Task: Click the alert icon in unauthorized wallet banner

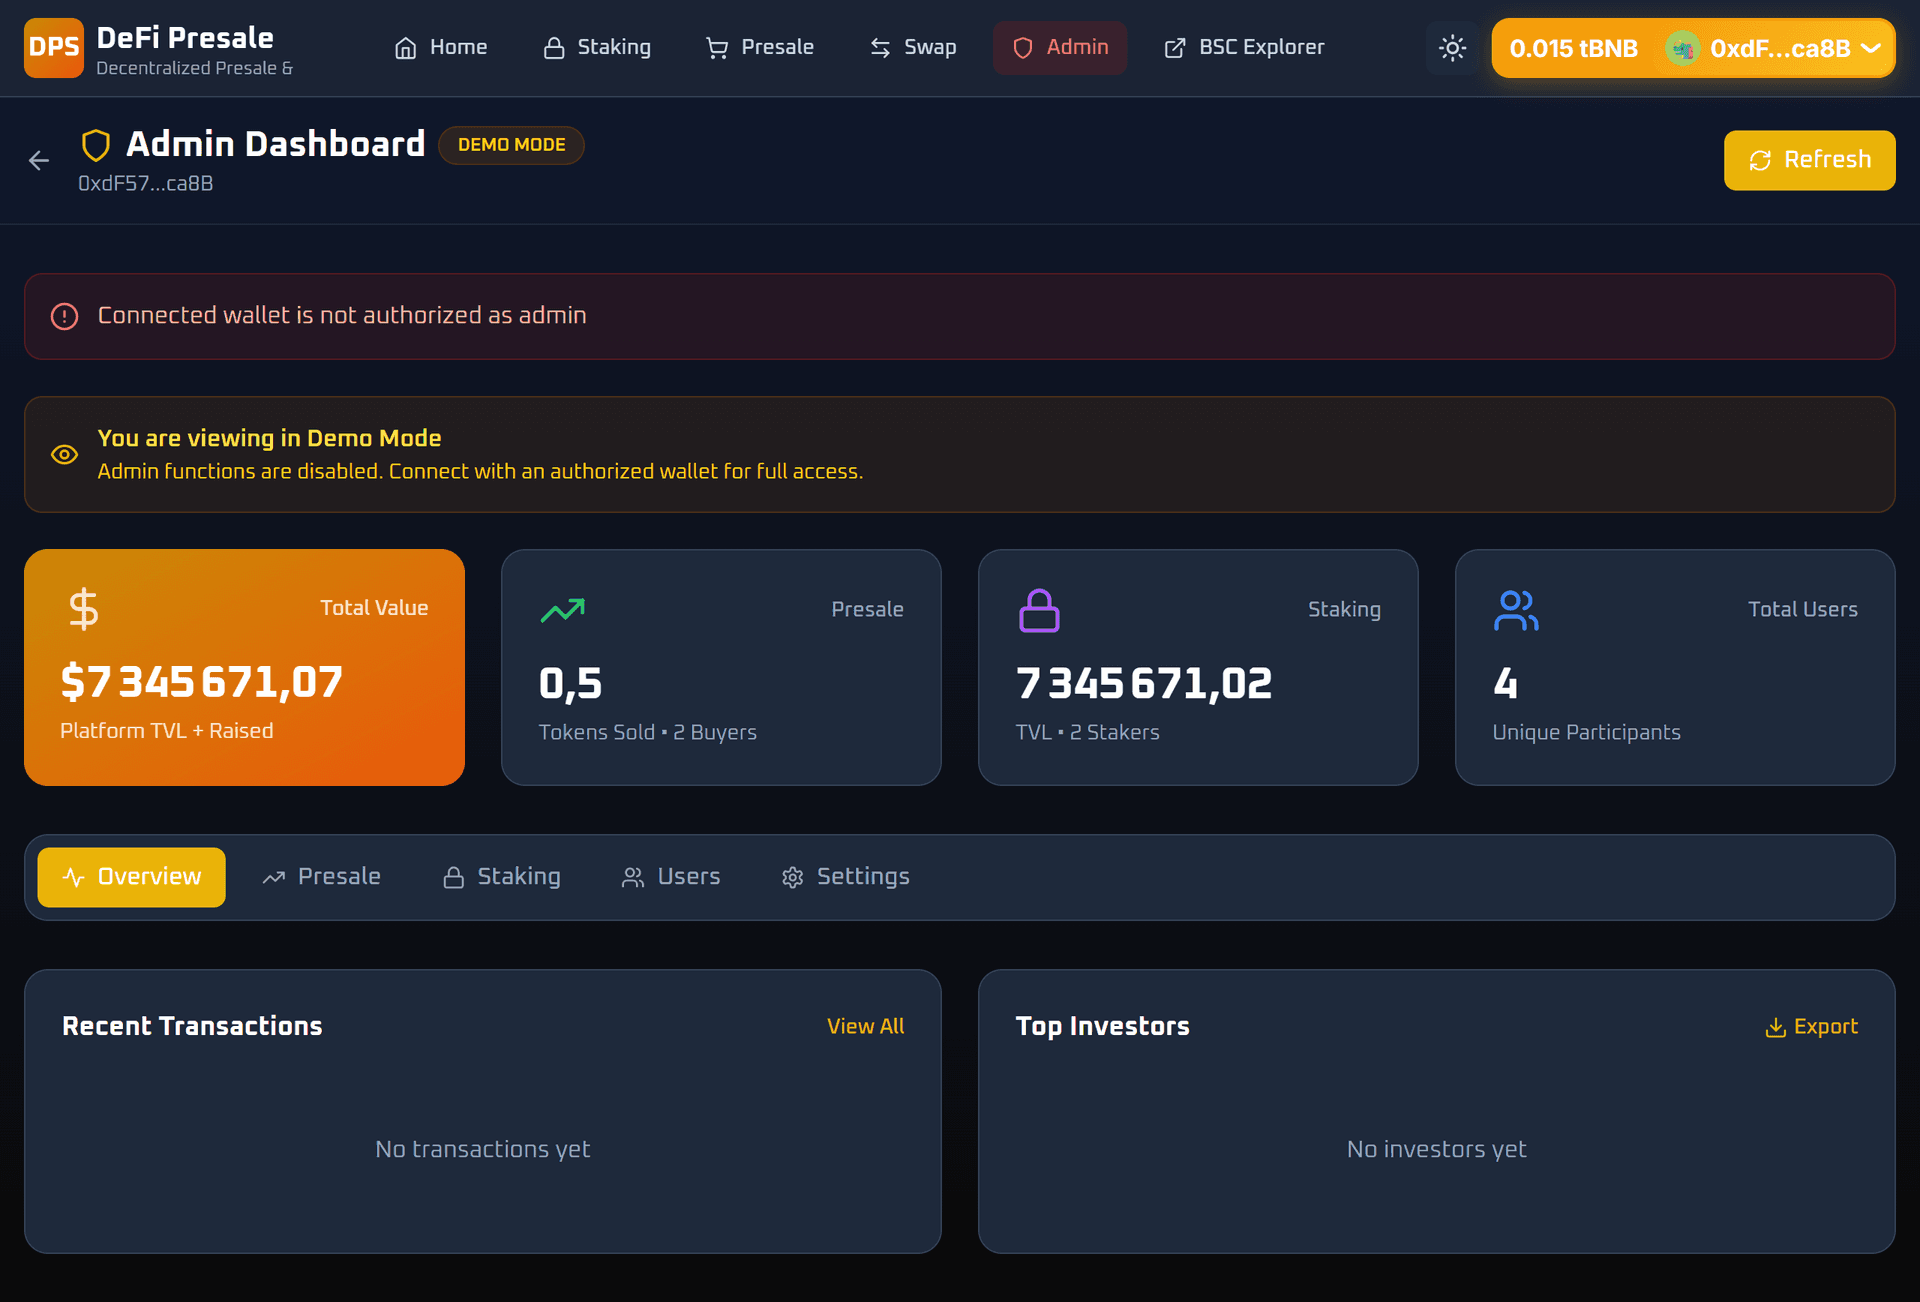Action: click(x=64, y=317)
